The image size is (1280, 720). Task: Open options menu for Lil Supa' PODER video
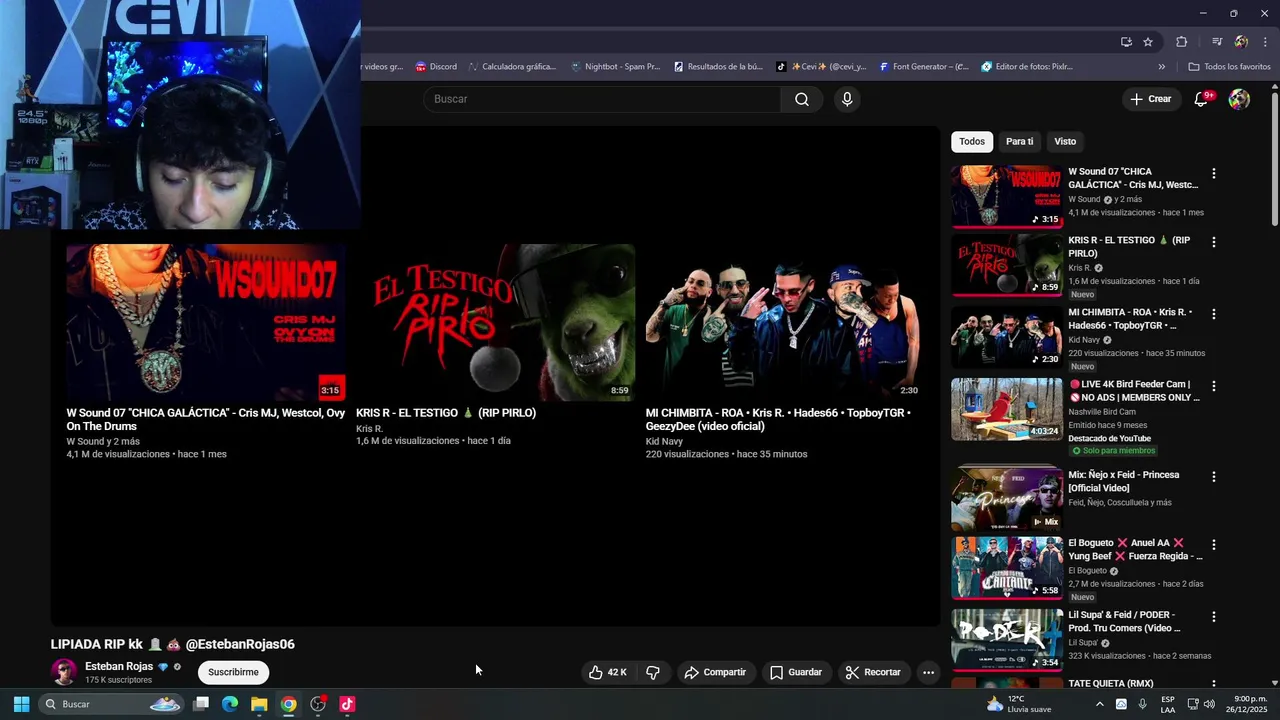(x=1214, y=617)
